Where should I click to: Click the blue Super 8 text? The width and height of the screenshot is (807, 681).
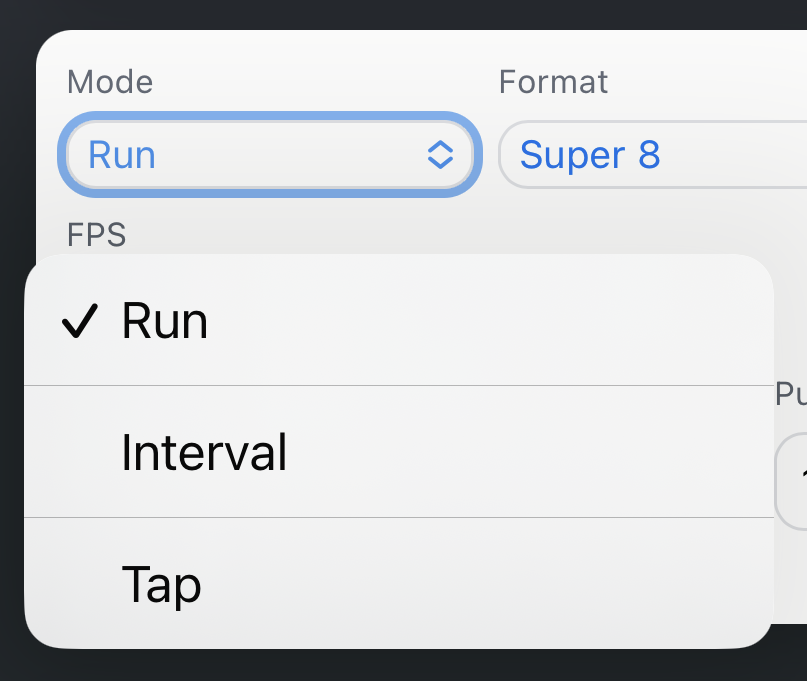(x=590, y=155)
